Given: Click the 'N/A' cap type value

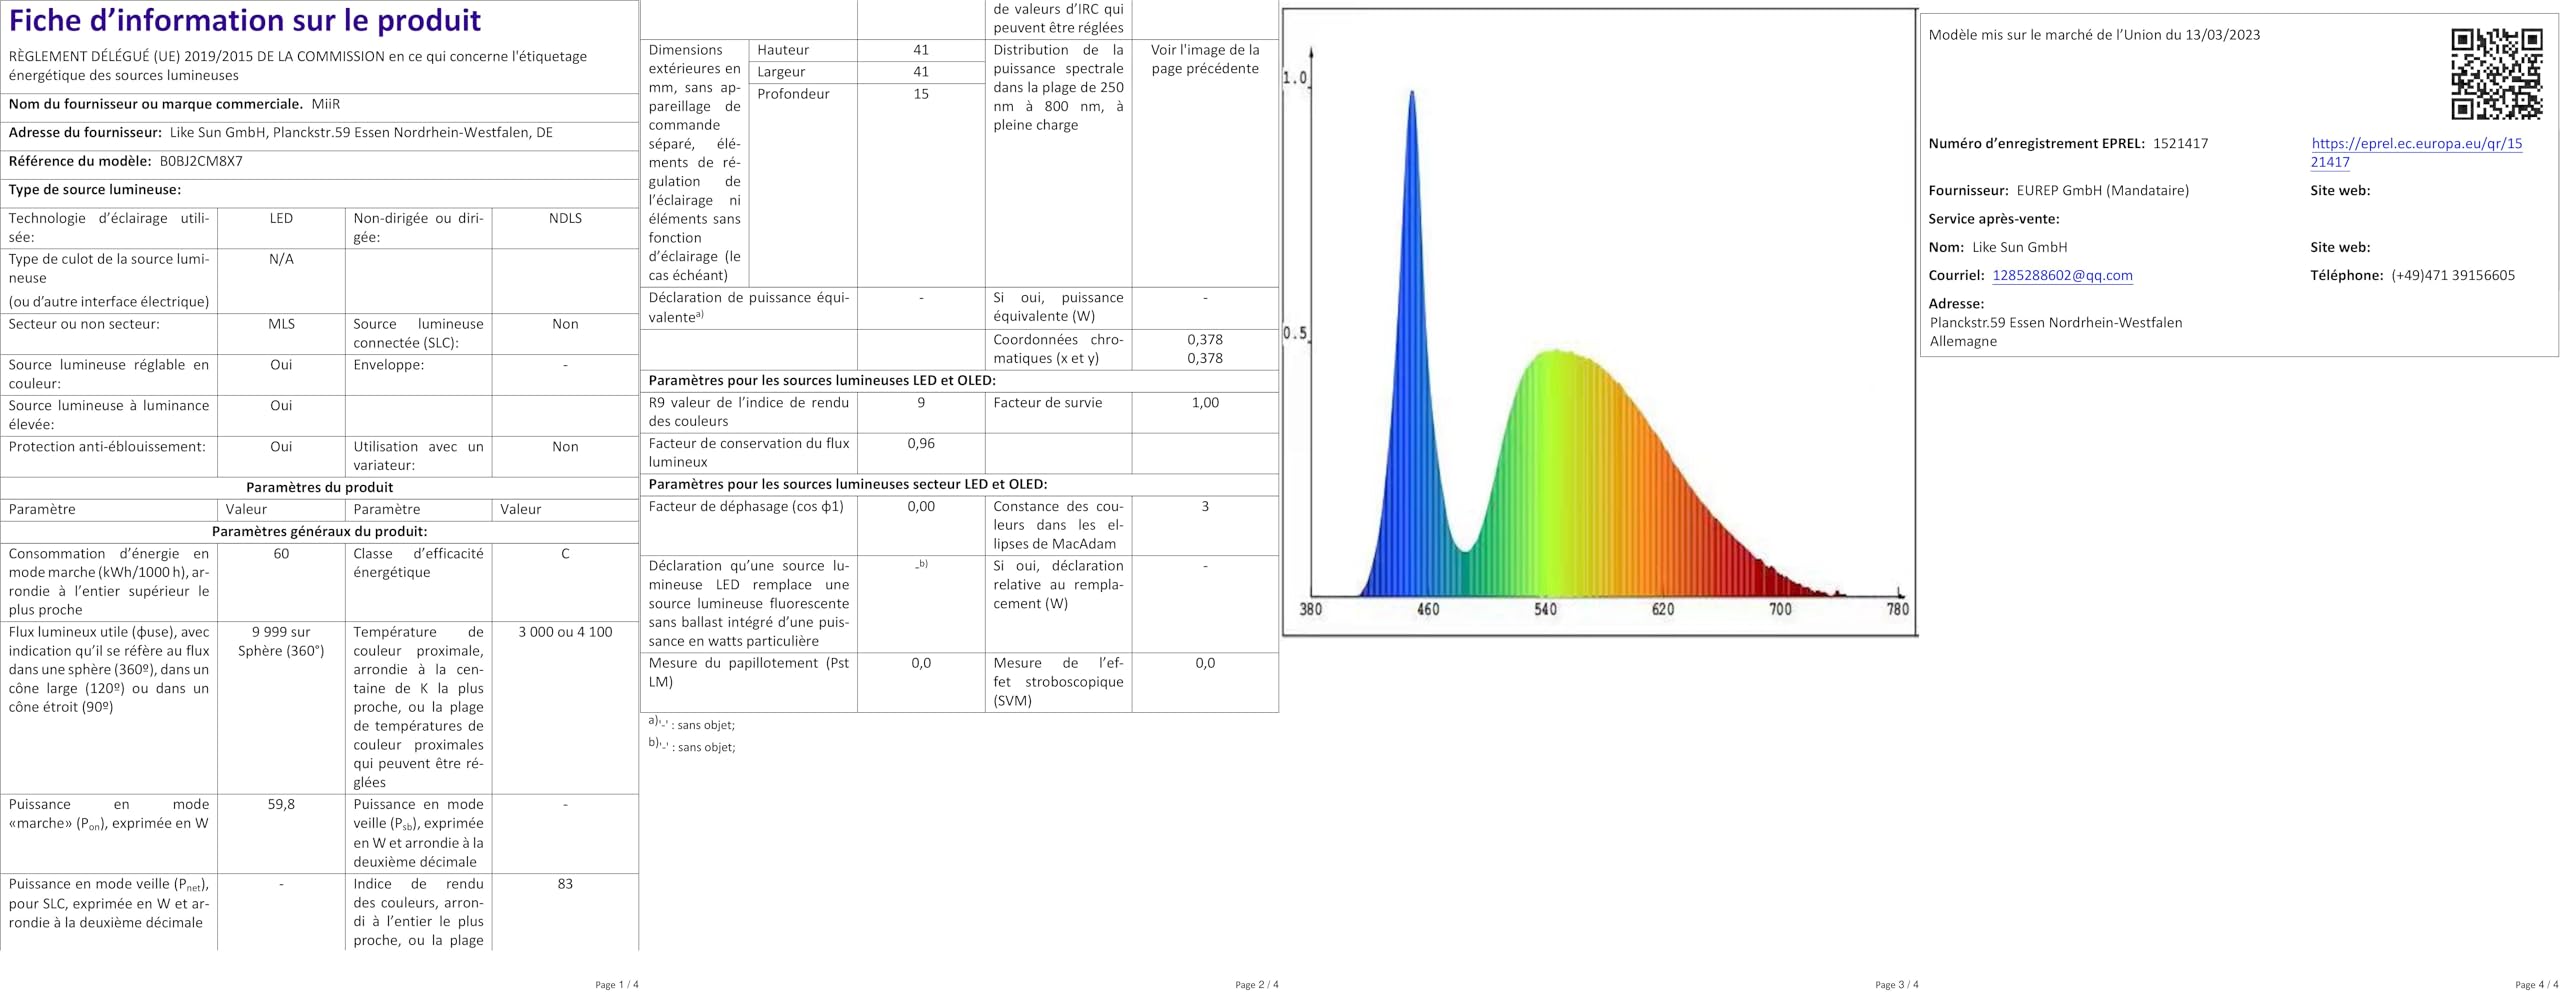Looking at the screenshot, I should click(281, 259).
